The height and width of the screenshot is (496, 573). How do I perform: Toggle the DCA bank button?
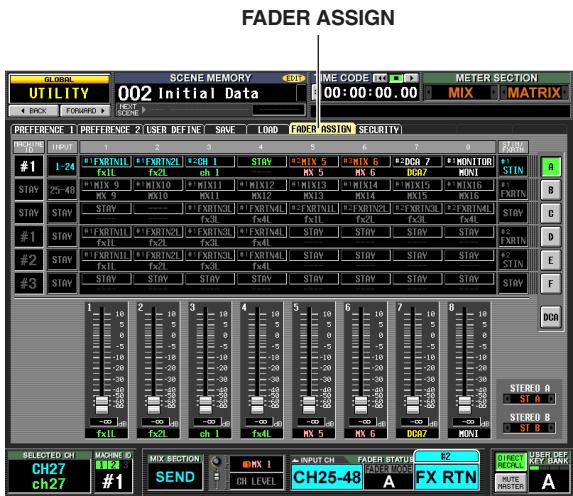pos(551,317)
